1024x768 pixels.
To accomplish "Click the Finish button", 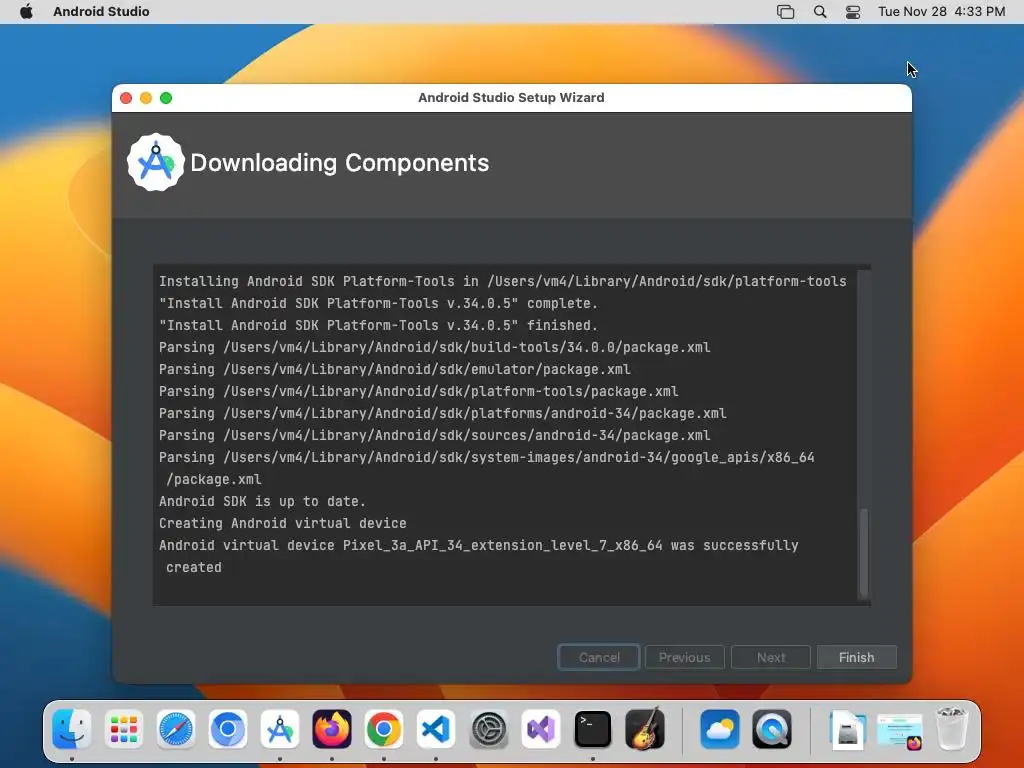I will click(x=856, y=657).
